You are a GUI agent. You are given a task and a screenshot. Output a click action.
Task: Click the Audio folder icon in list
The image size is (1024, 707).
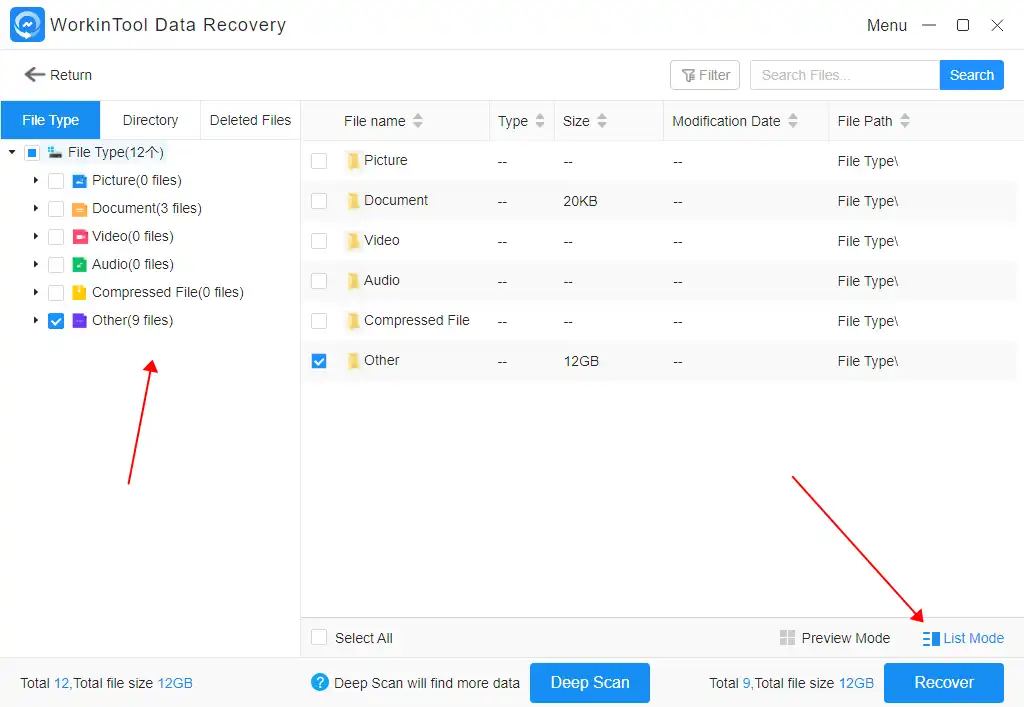pyautogui.click(x=353, y=281)
